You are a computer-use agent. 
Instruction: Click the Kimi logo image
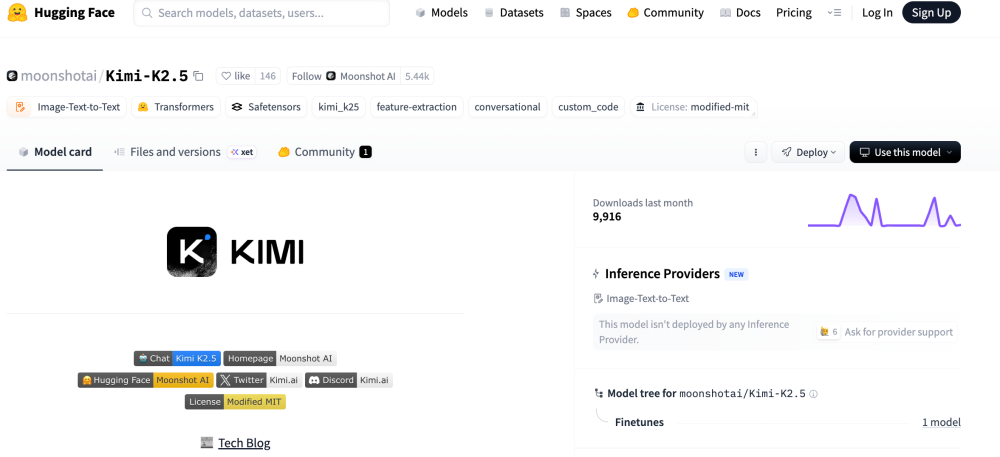tap(235, 251)
